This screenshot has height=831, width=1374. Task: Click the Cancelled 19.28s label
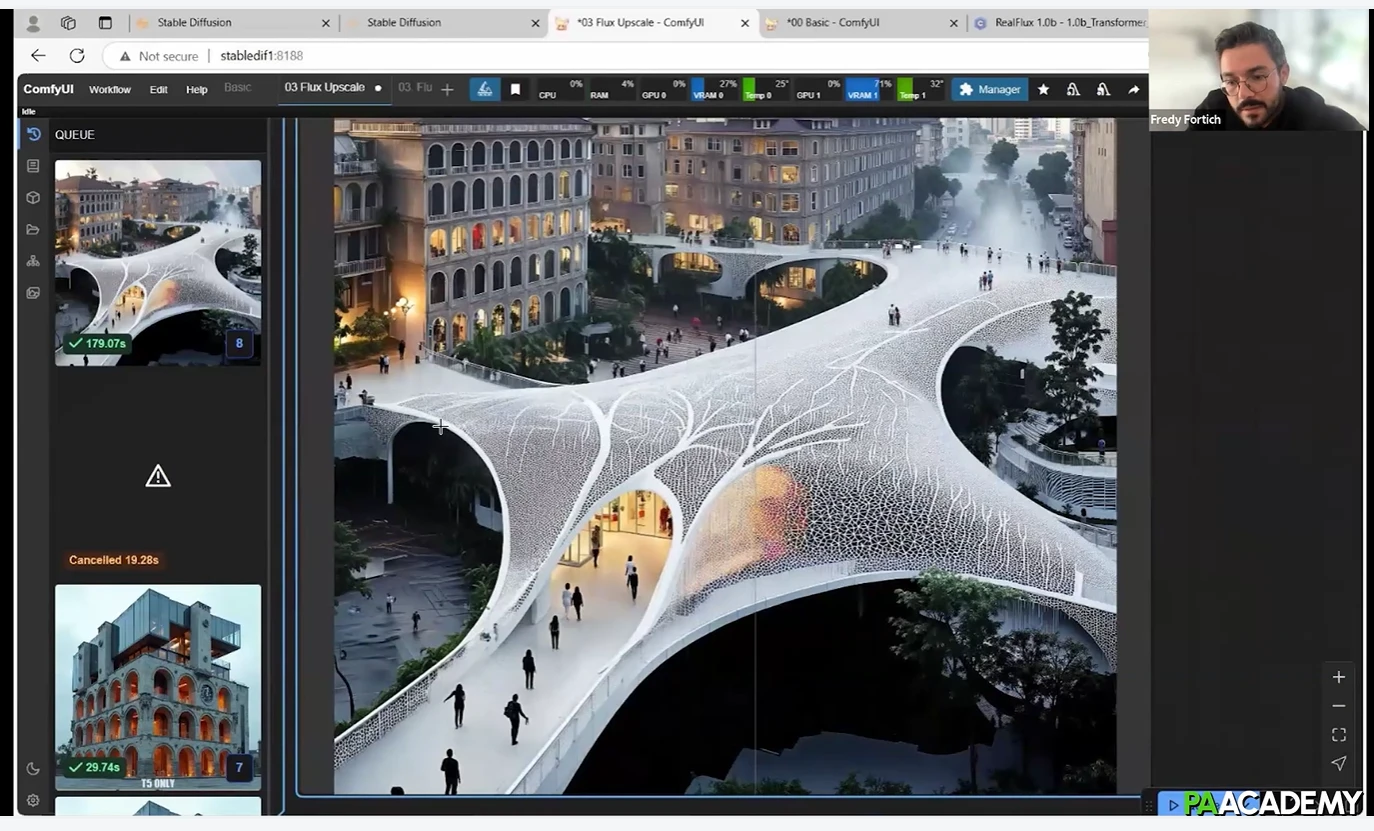pyautogui.click(x=113, y=559)
